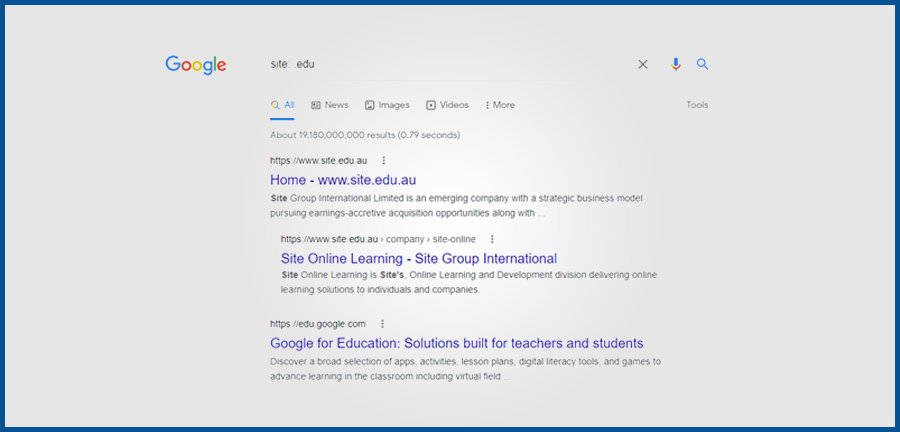The image size is (900, 432).
Task: Click the https://www.site.edu.au URL text
Action: click(320, 160)
